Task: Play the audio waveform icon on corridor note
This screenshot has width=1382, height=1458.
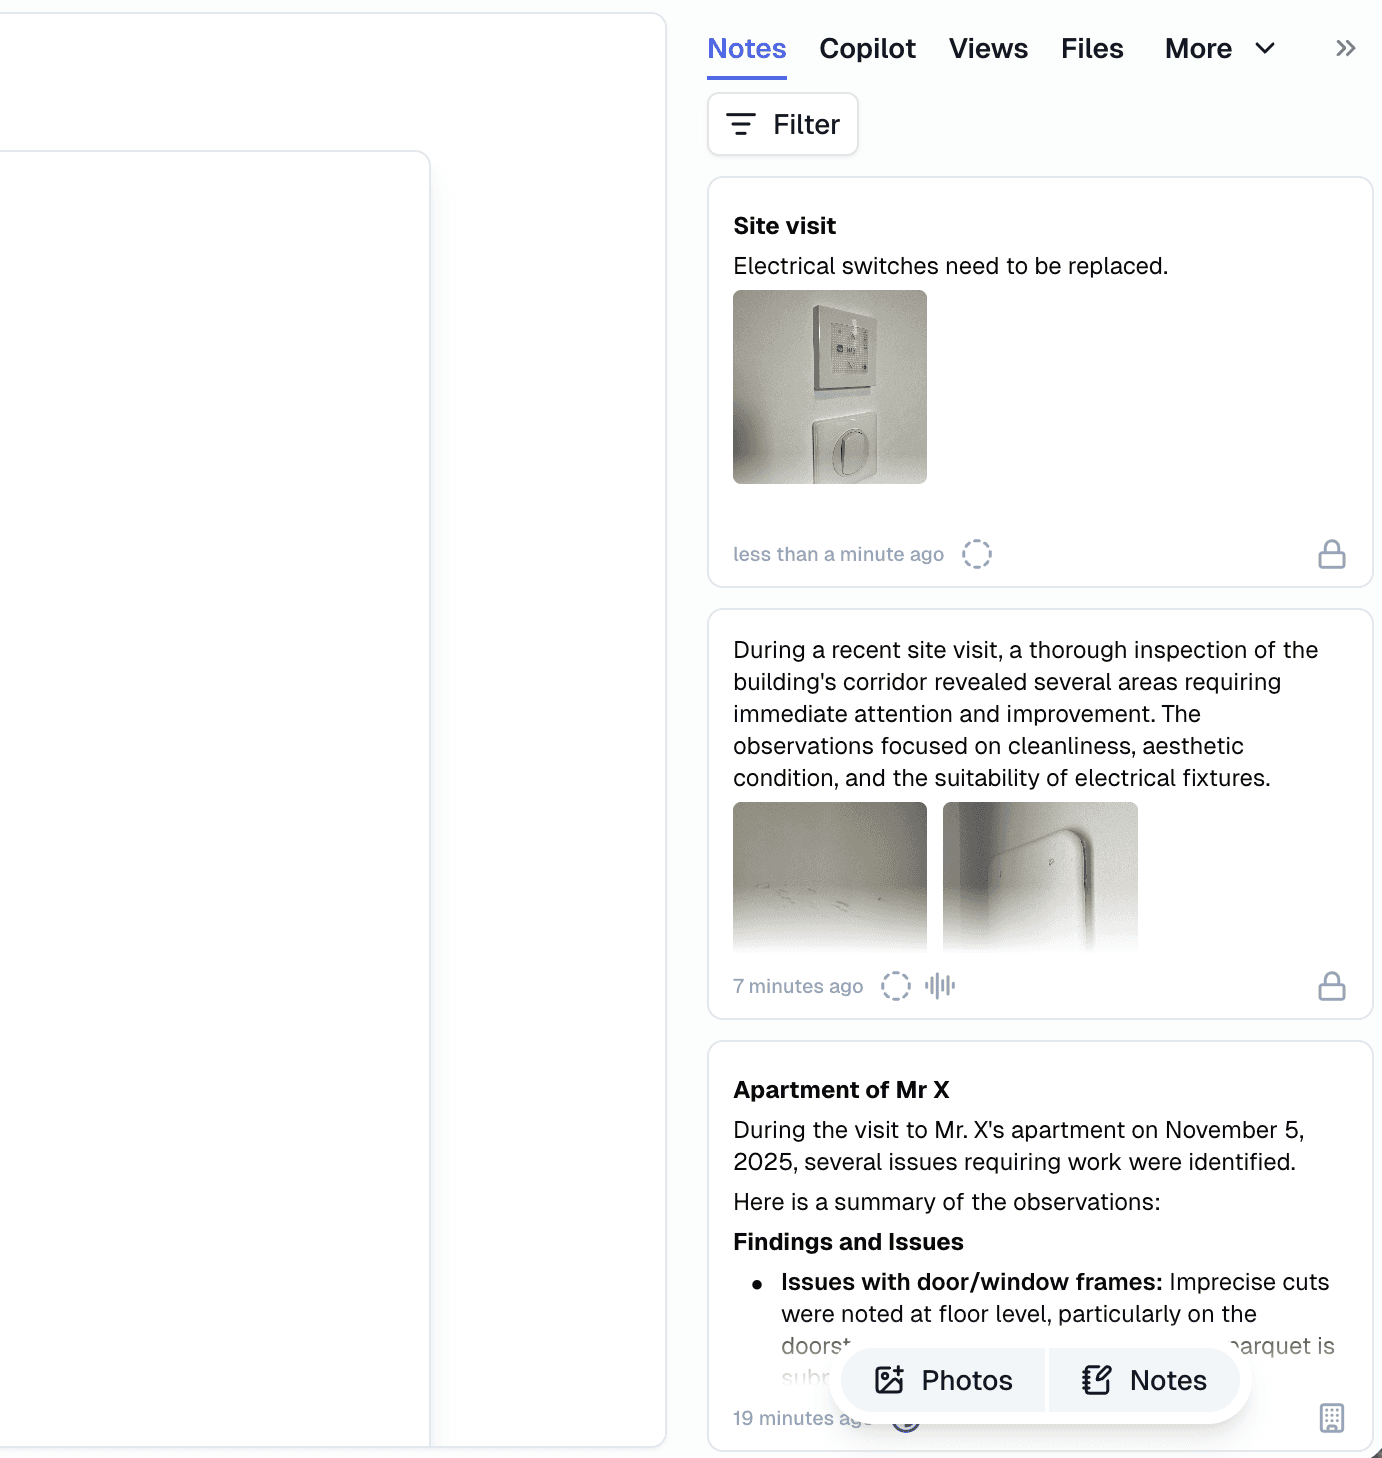Action: 939,986
